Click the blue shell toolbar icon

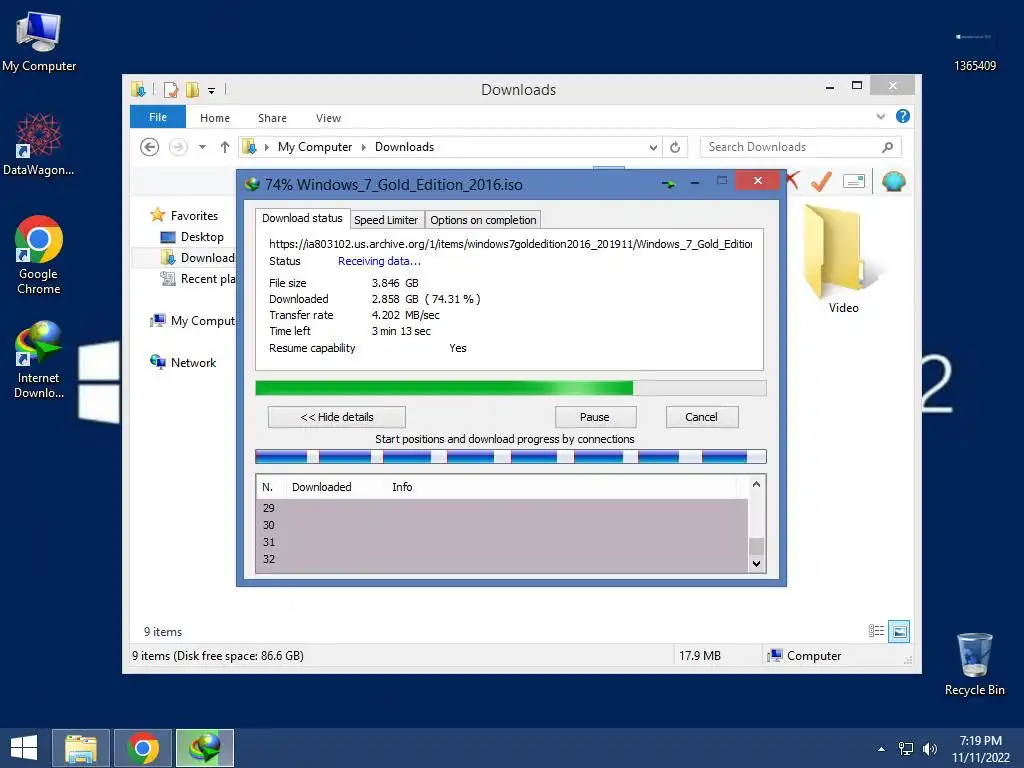pyautogui.click(x=893, y=181)
